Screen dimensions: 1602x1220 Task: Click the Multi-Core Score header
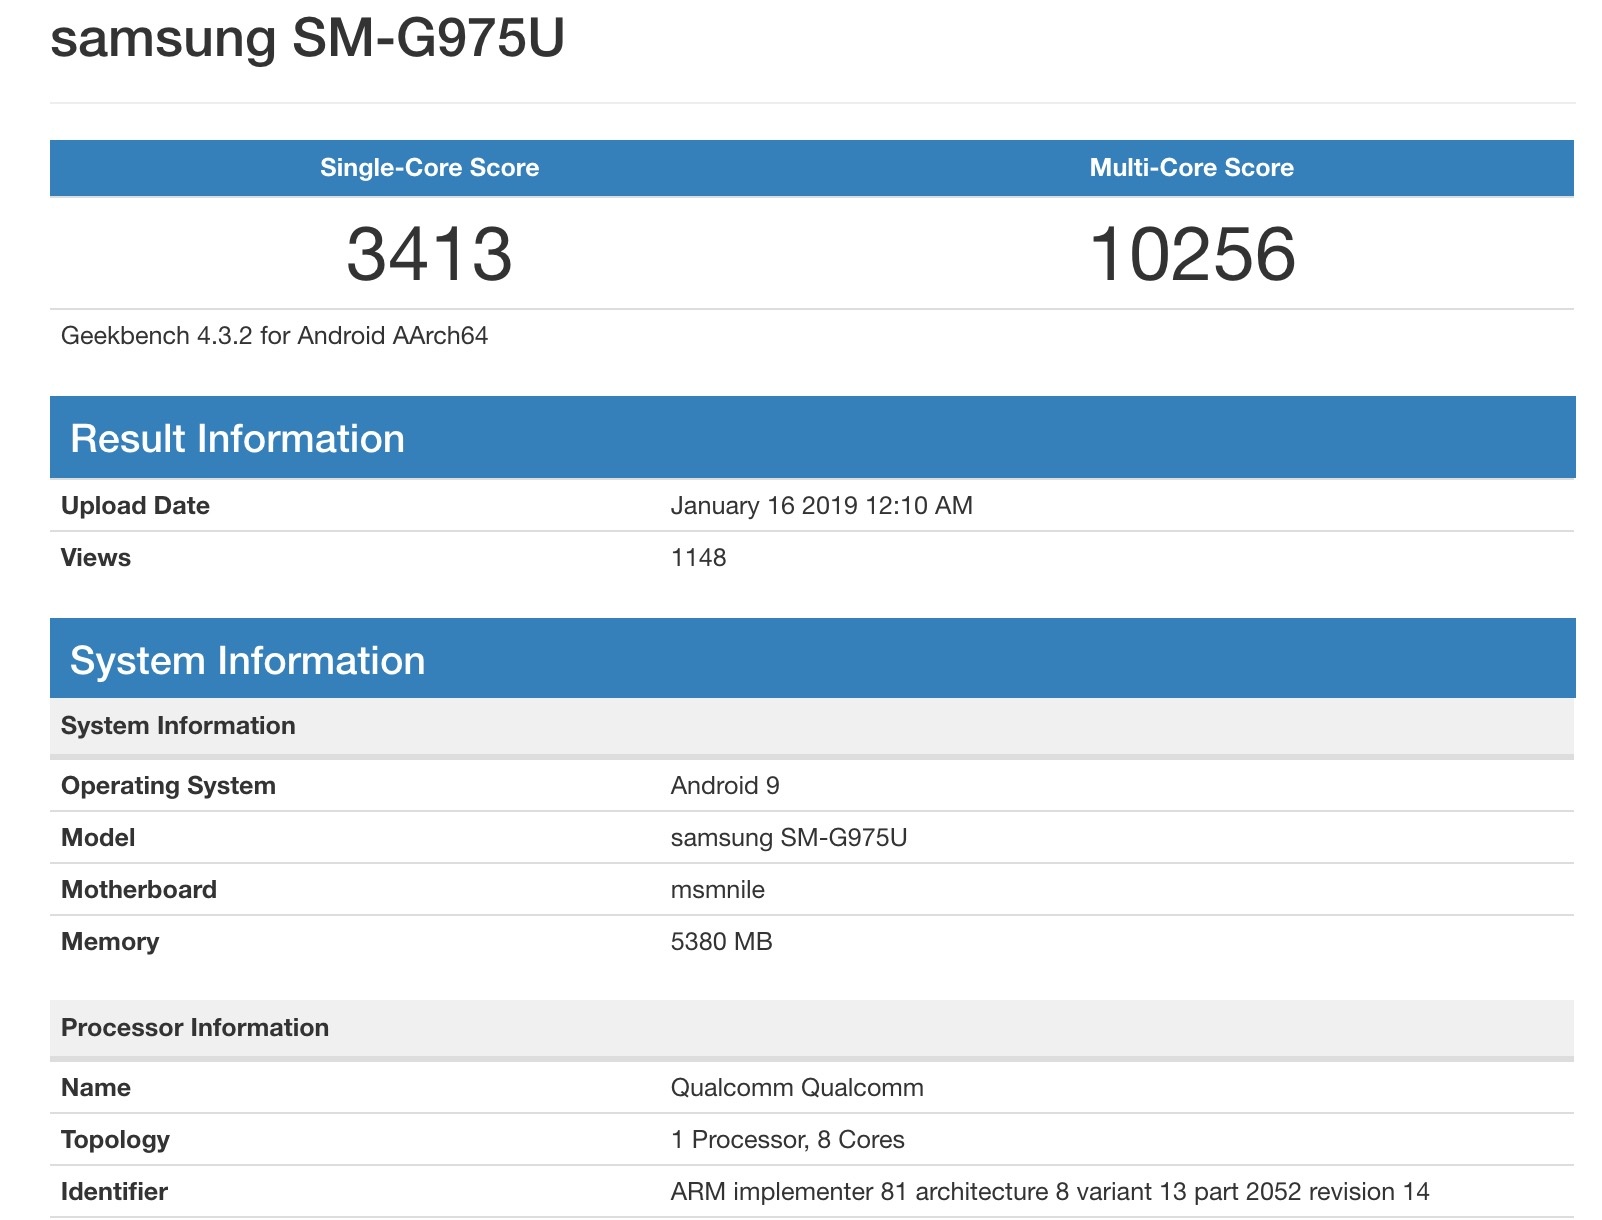coord(1191,168)
